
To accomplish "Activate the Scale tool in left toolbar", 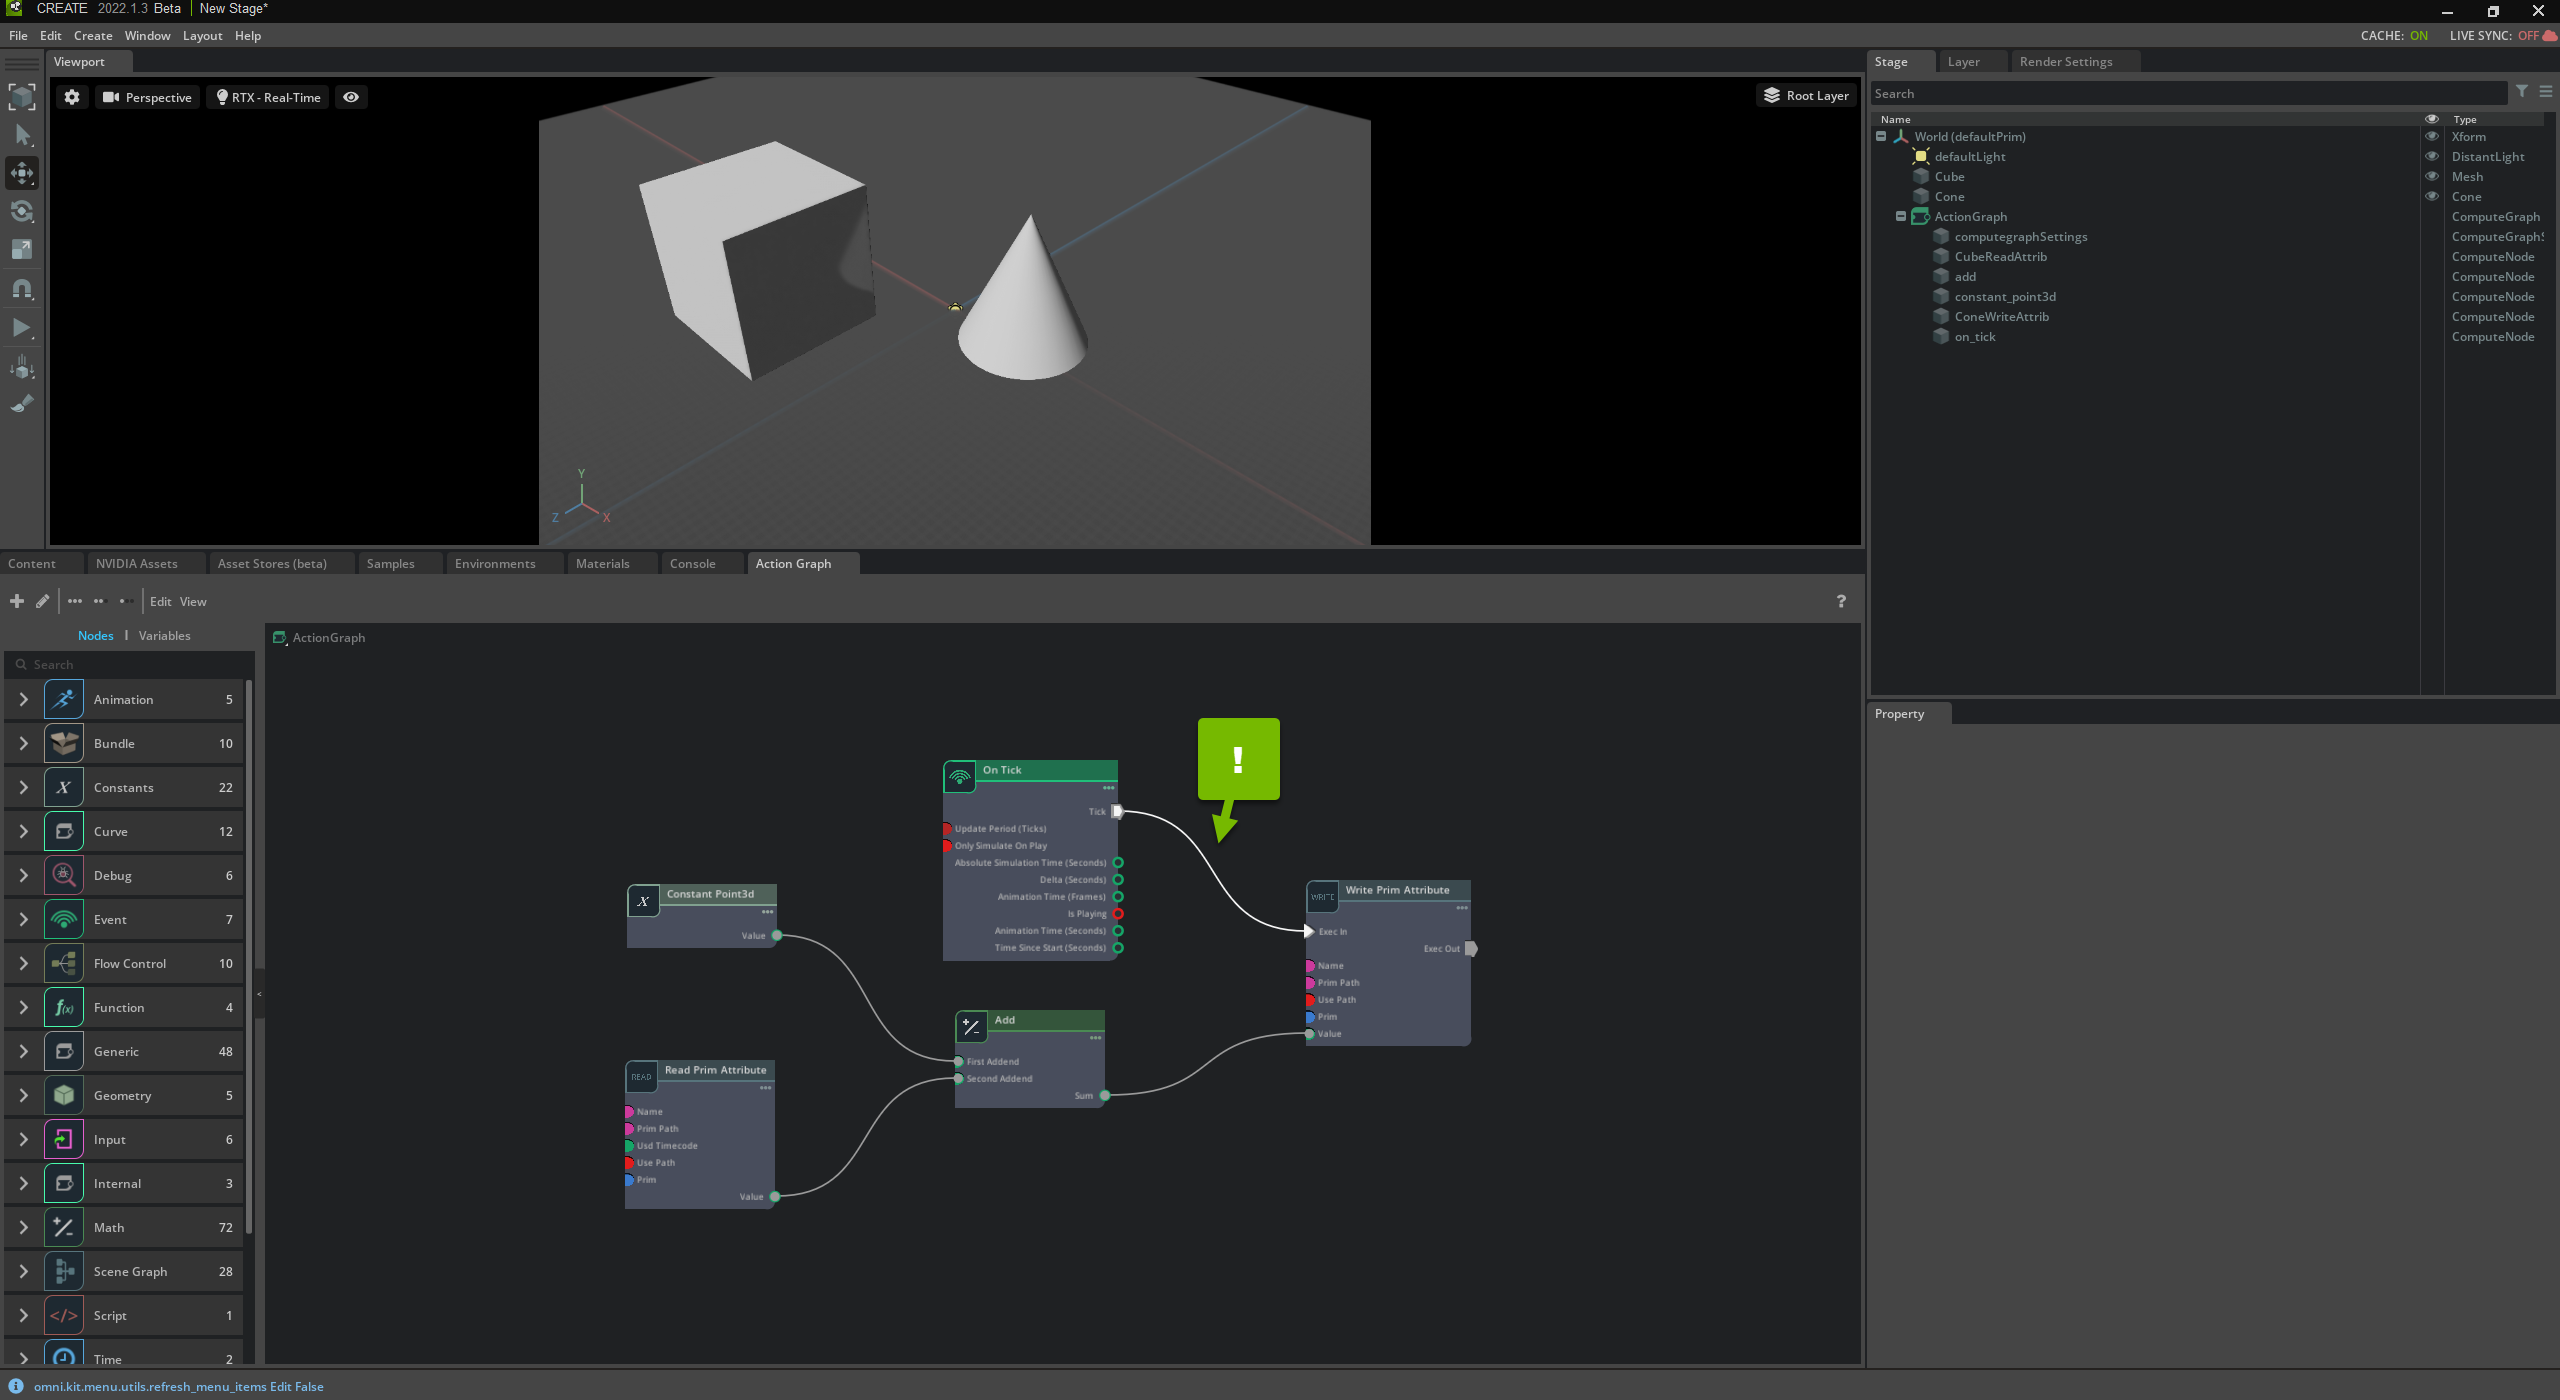I will click(22, 249).
